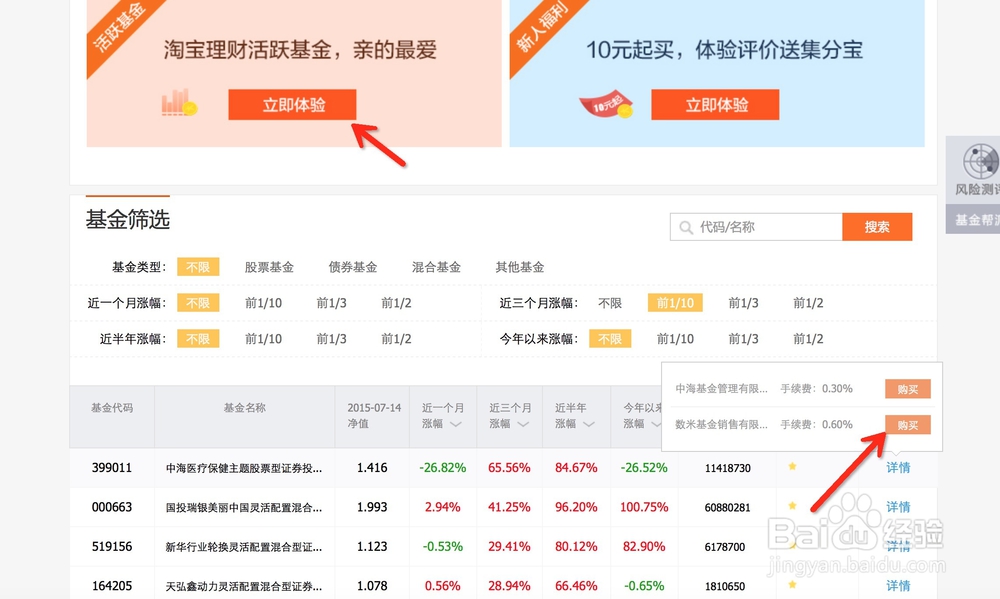Select 前1/10 for 今年以来涨幅
1000x599 pixels.
(675, 338)
